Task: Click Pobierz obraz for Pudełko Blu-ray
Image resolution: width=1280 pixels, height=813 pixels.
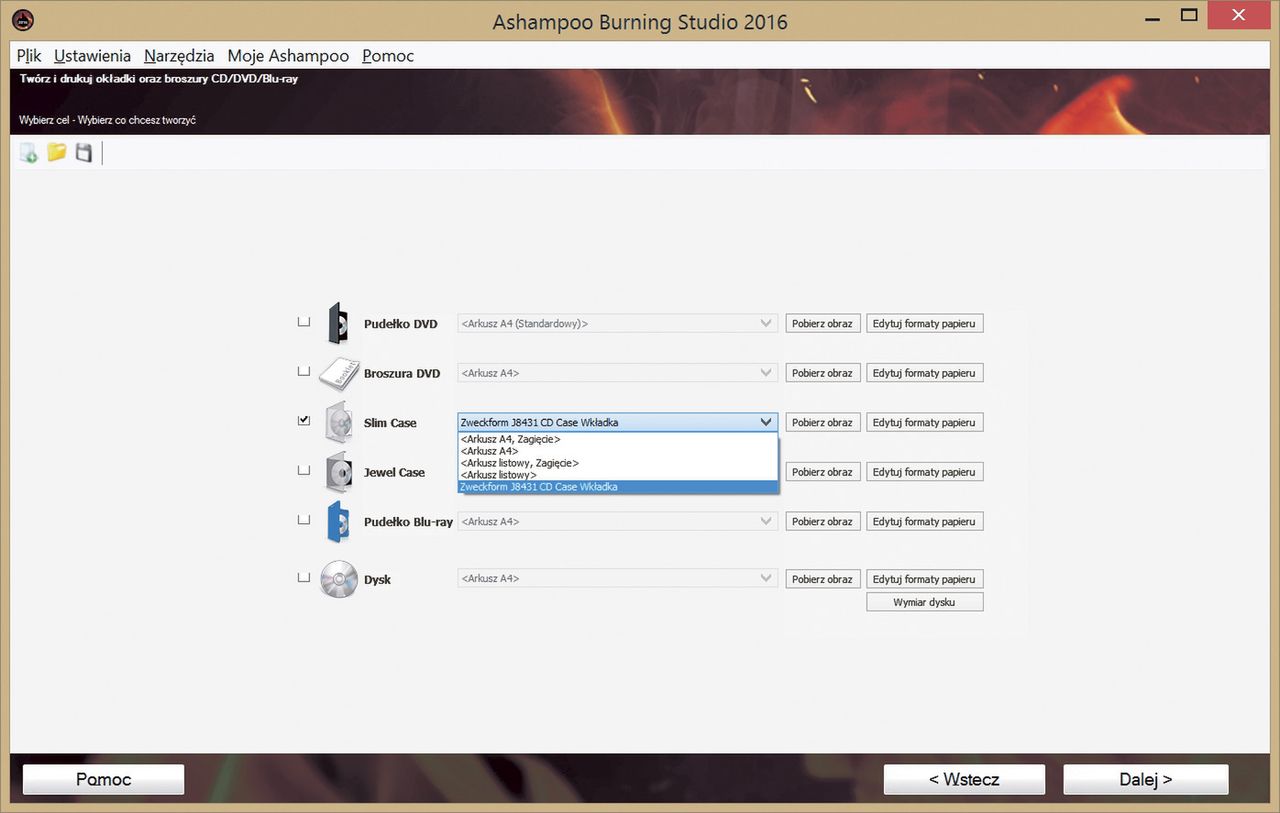Action: pos(823,521)
